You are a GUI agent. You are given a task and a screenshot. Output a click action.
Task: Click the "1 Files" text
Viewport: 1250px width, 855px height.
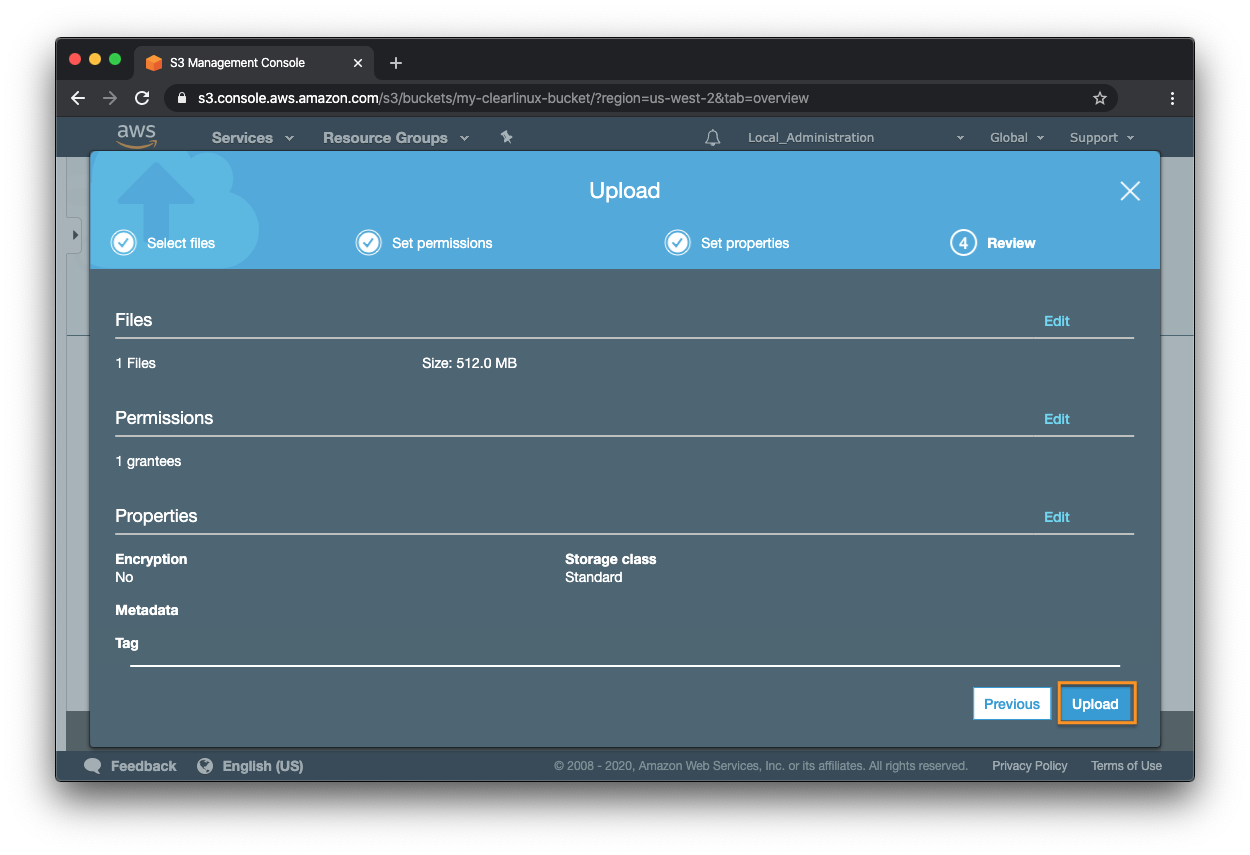pyautogui.click(x=136, y=363)
